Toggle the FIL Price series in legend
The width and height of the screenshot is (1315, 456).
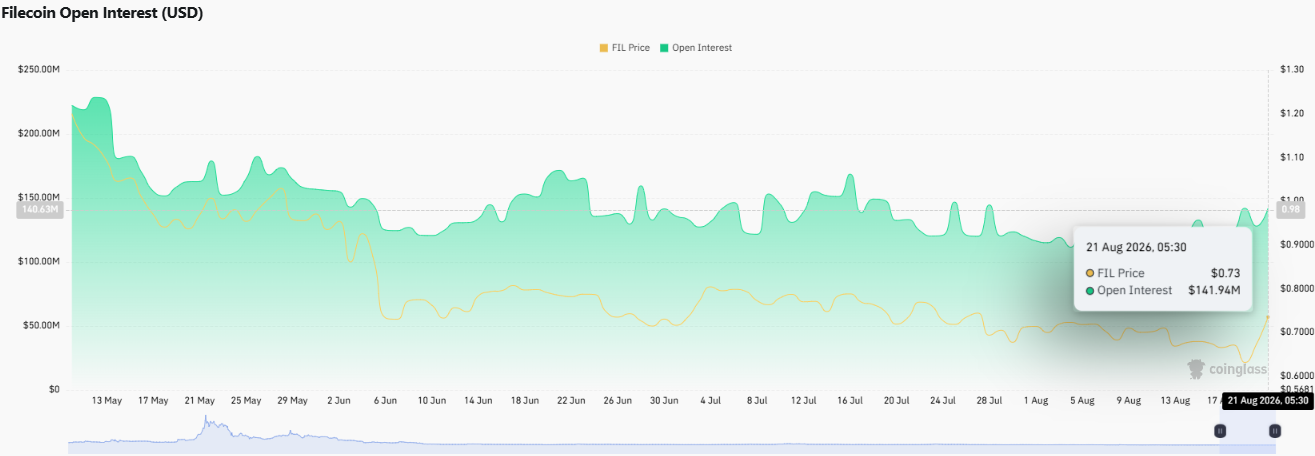tap(625, 48)
